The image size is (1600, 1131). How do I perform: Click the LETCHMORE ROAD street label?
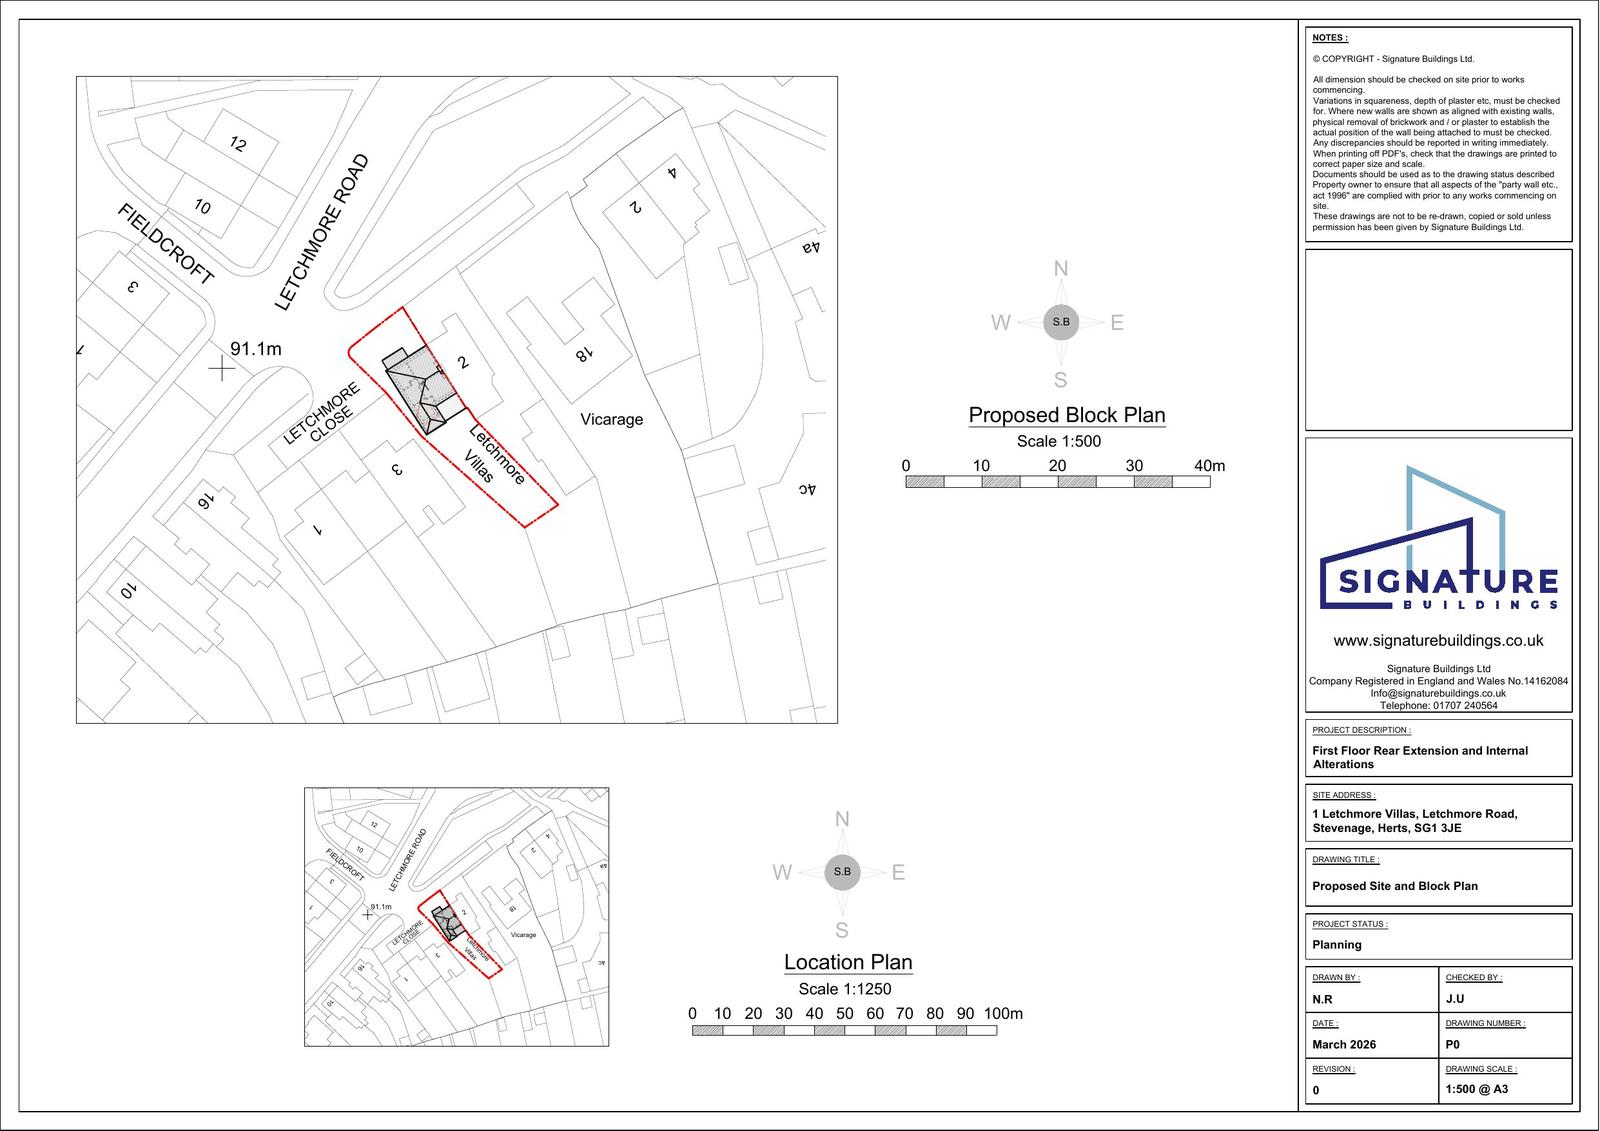pos(321,232)
